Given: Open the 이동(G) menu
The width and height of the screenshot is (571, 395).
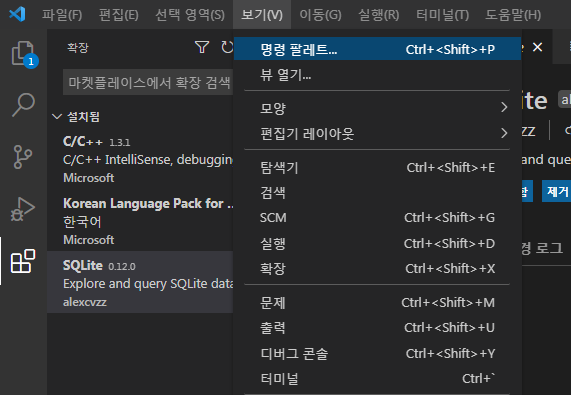Looking at the screenshot, I should [x=320, y=15].
